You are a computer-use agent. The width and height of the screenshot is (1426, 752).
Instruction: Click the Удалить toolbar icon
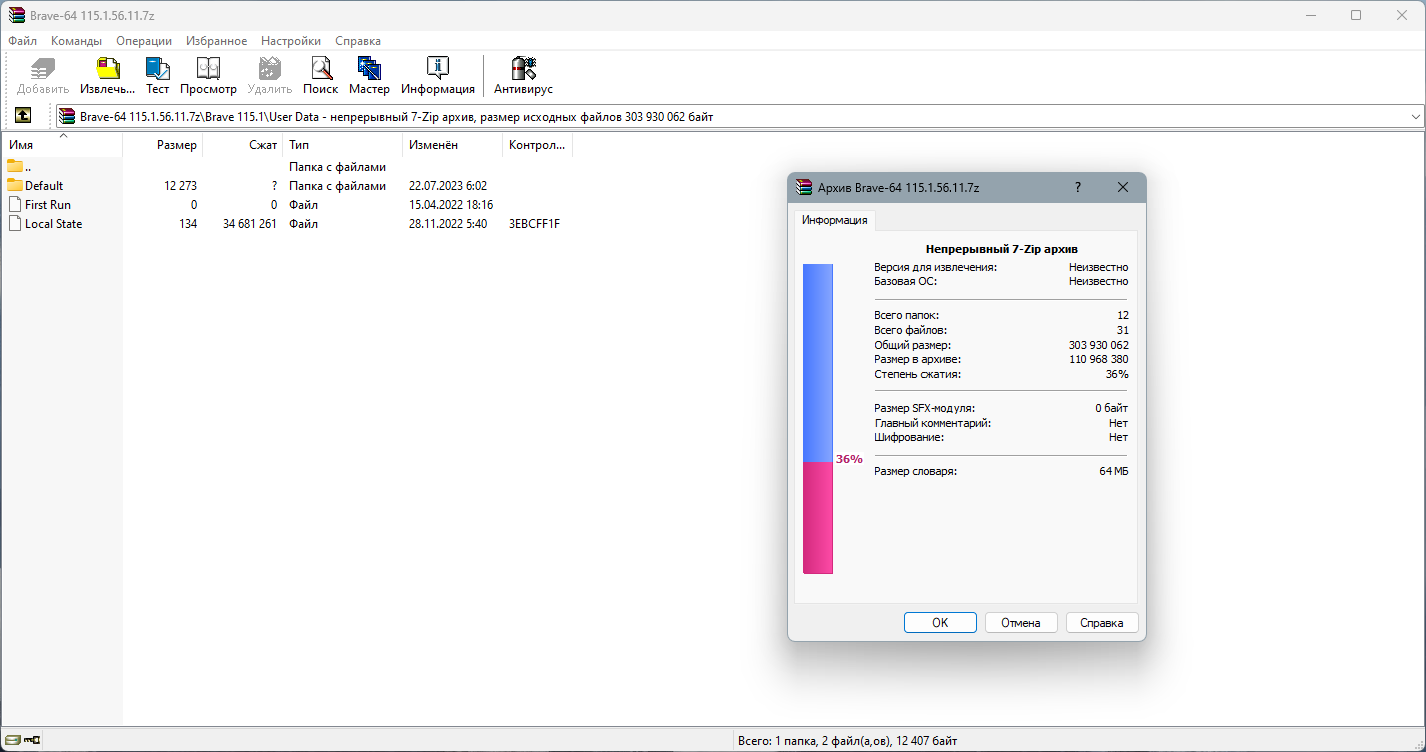point(269,76)
